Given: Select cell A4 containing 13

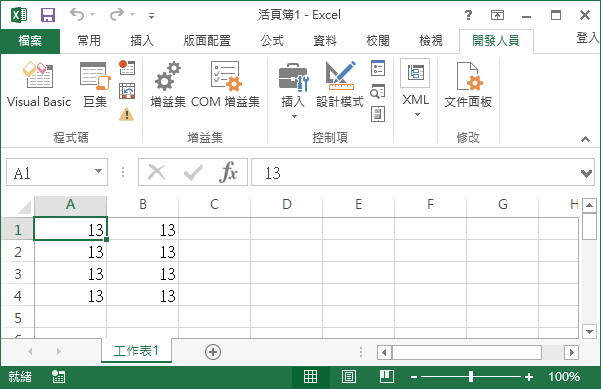Looking at the screenshot, I should [x=71, y=296].
